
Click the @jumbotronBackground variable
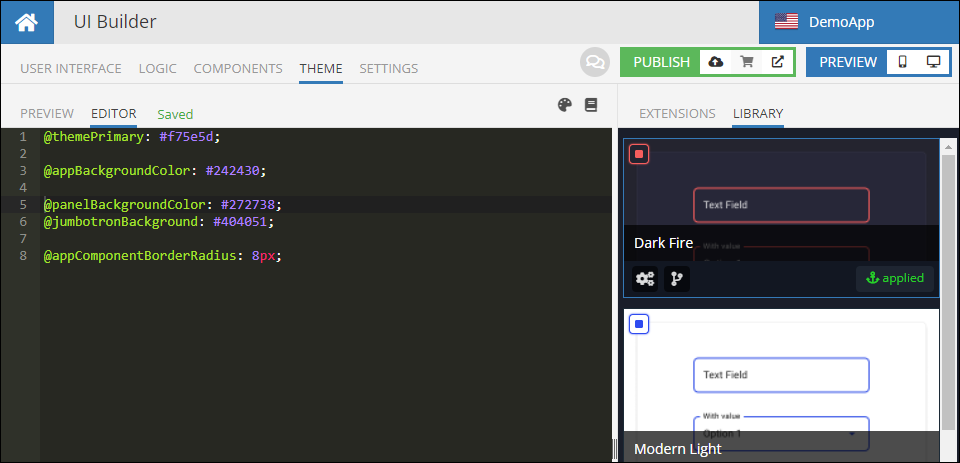[x=121, y=221]
